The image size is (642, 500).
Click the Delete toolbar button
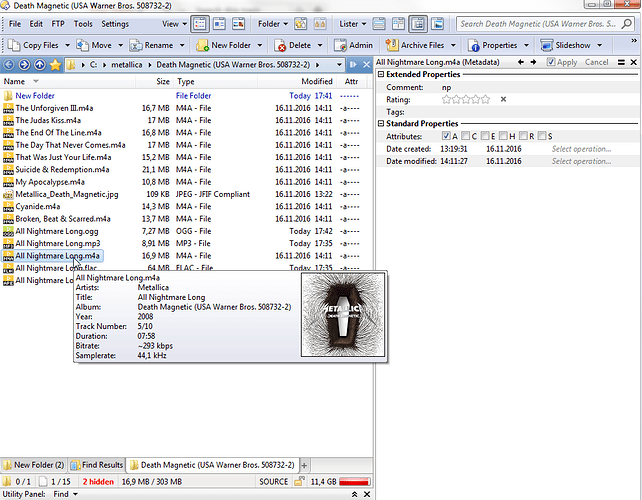293,45
